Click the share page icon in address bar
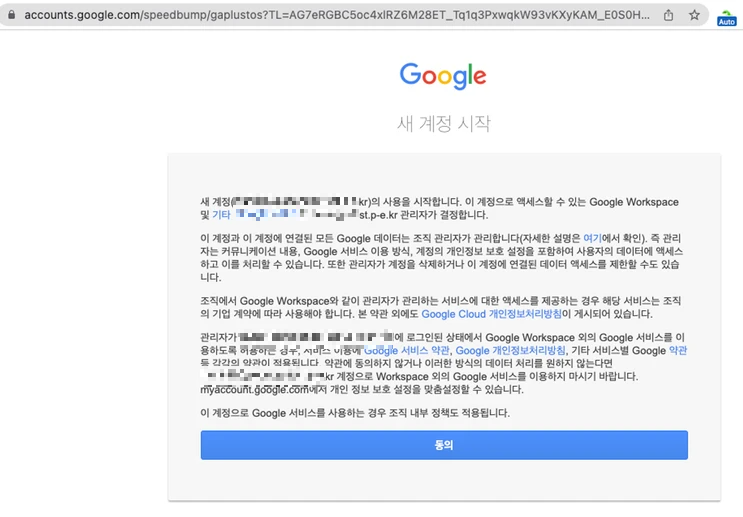 pos(668,15)
